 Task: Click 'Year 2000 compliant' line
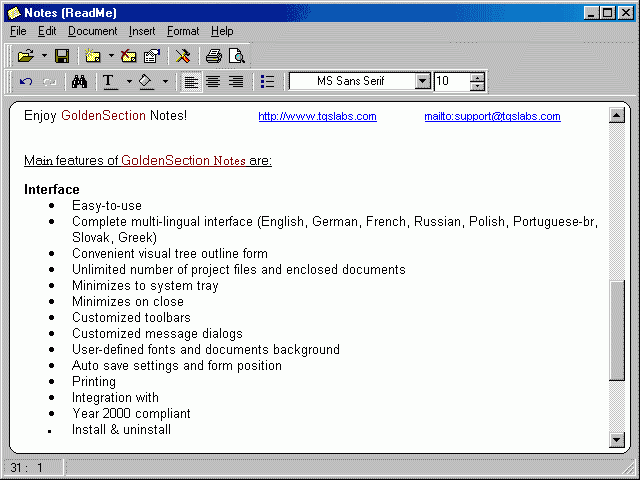pos(131,413)
